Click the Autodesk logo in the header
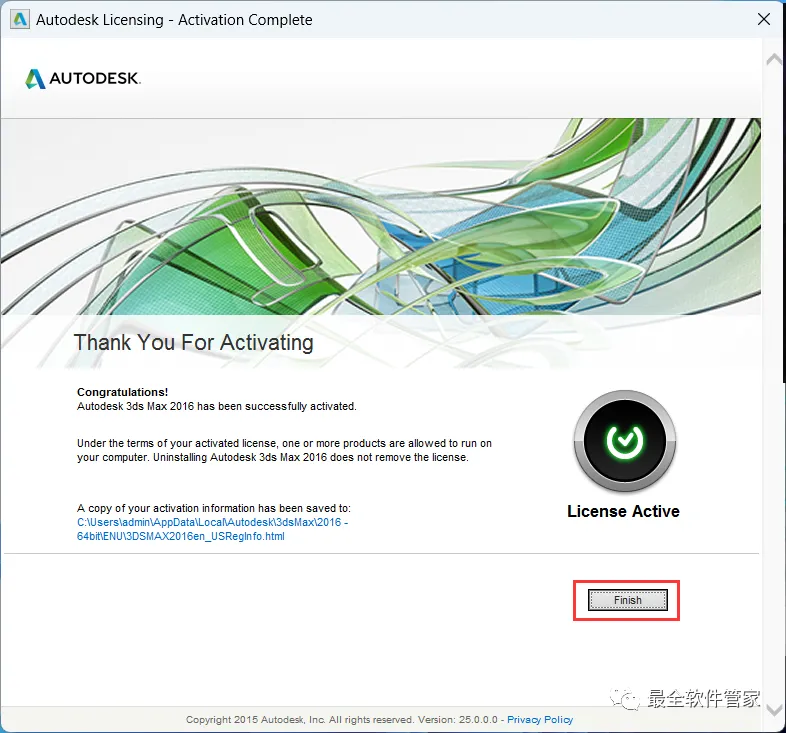 83,79
